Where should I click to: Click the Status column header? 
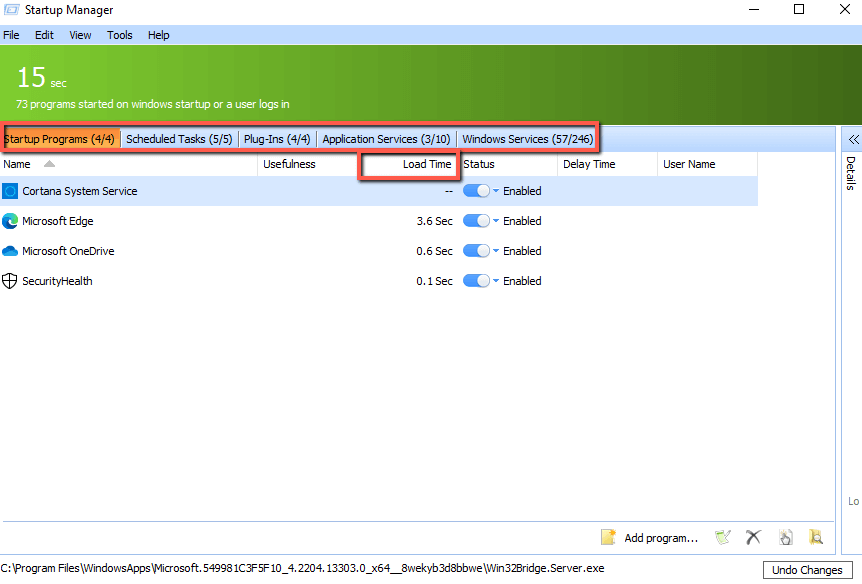click(509, 164)
